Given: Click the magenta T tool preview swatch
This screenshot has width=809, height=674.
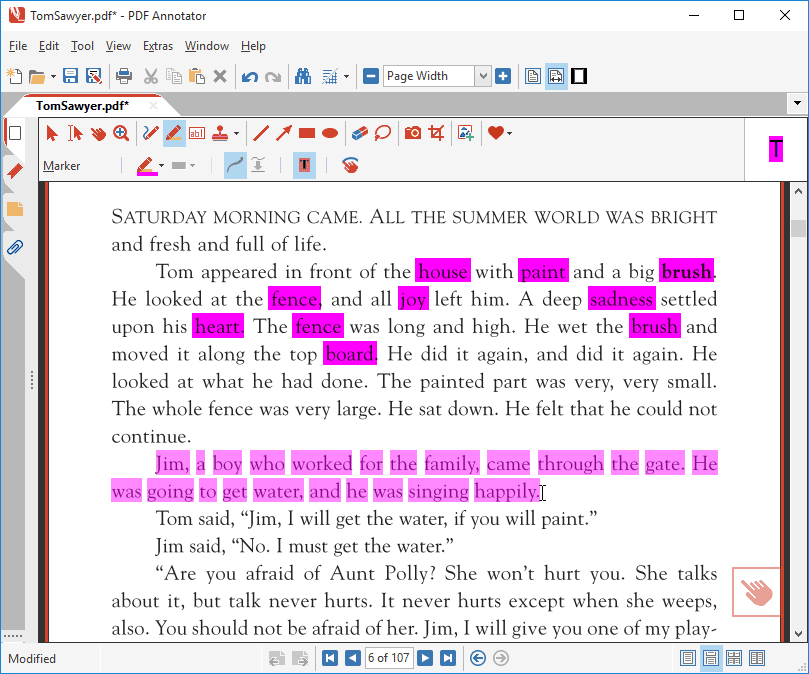Looking at the screenshot, I should click(776, 149).
